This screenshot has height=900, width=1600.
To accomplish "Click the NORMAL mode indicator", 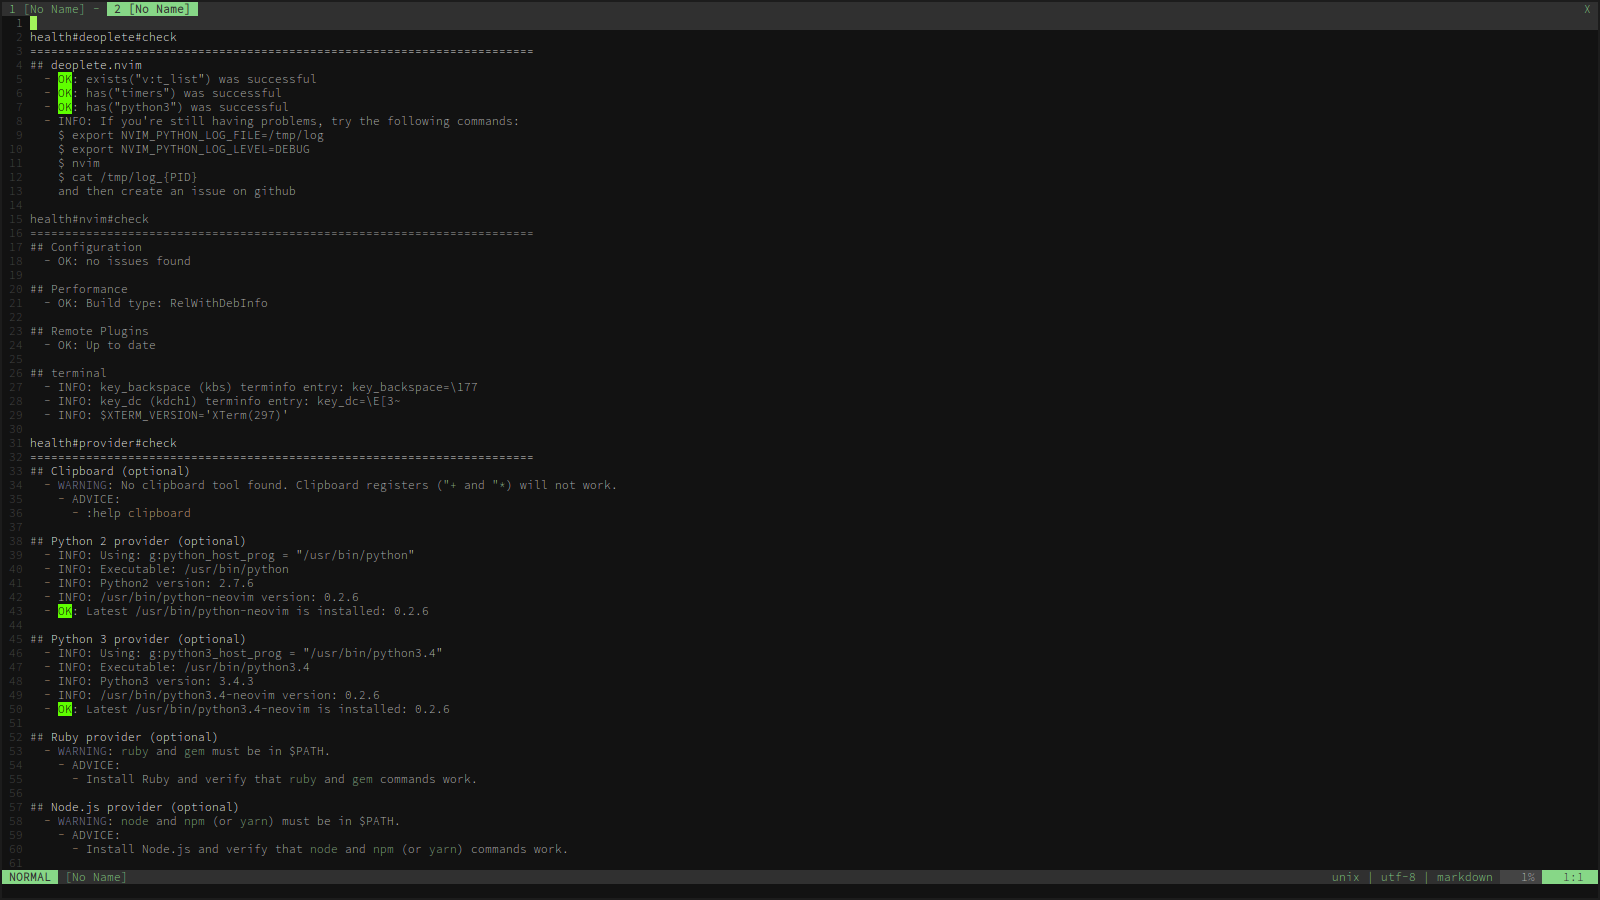I will pos(30,877).
